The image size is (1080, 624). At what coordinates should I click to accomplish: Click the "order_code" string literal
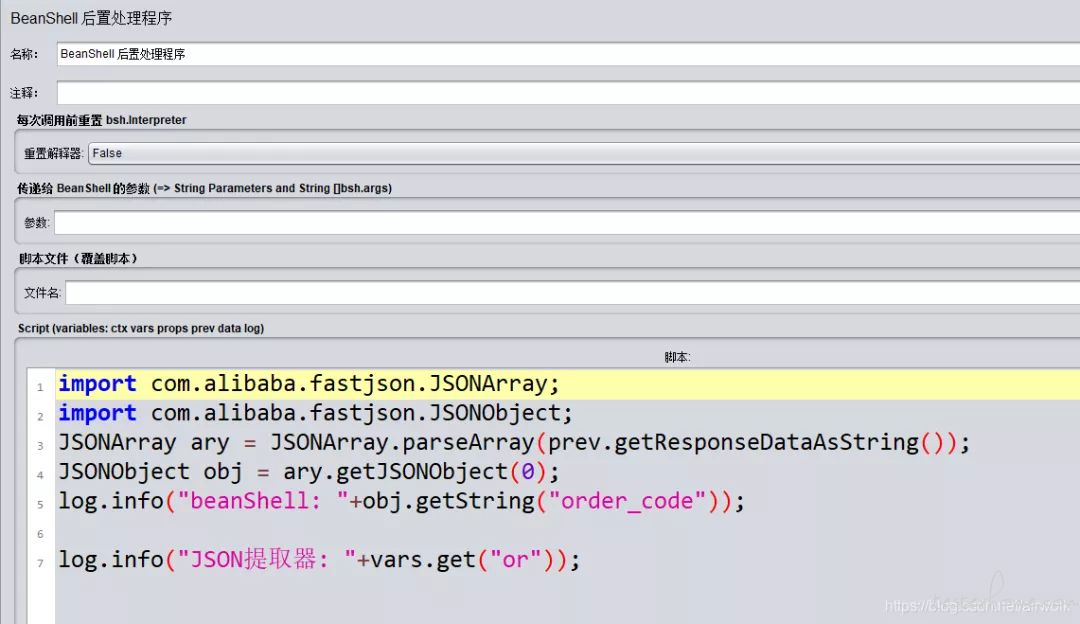coord(627,501)
